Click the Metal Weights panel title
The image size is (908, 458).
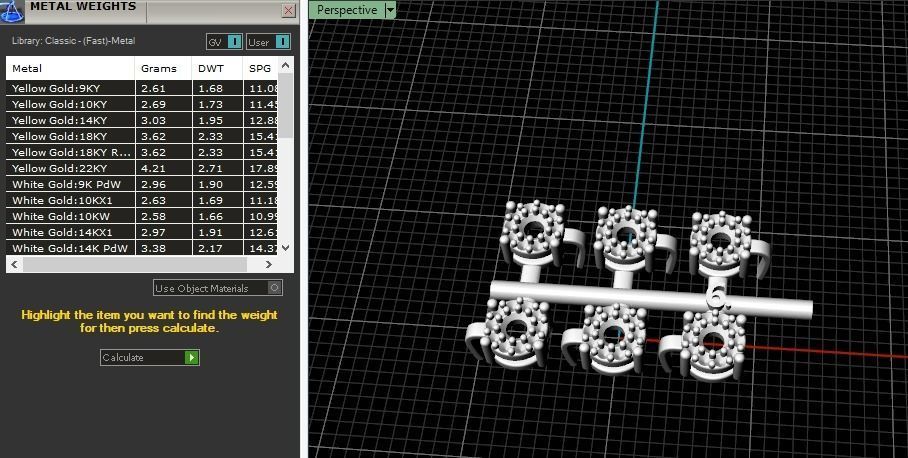(x=83, y=6)
